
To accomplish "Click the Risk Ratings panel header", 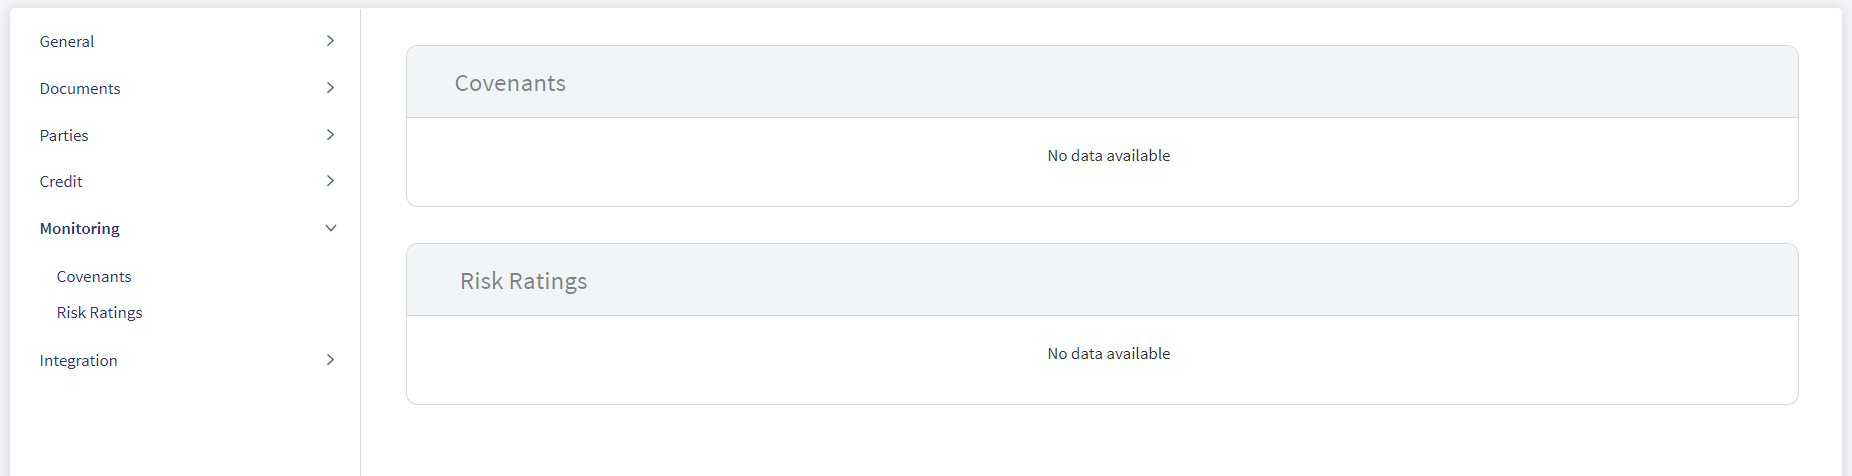I will (1102, 280).
